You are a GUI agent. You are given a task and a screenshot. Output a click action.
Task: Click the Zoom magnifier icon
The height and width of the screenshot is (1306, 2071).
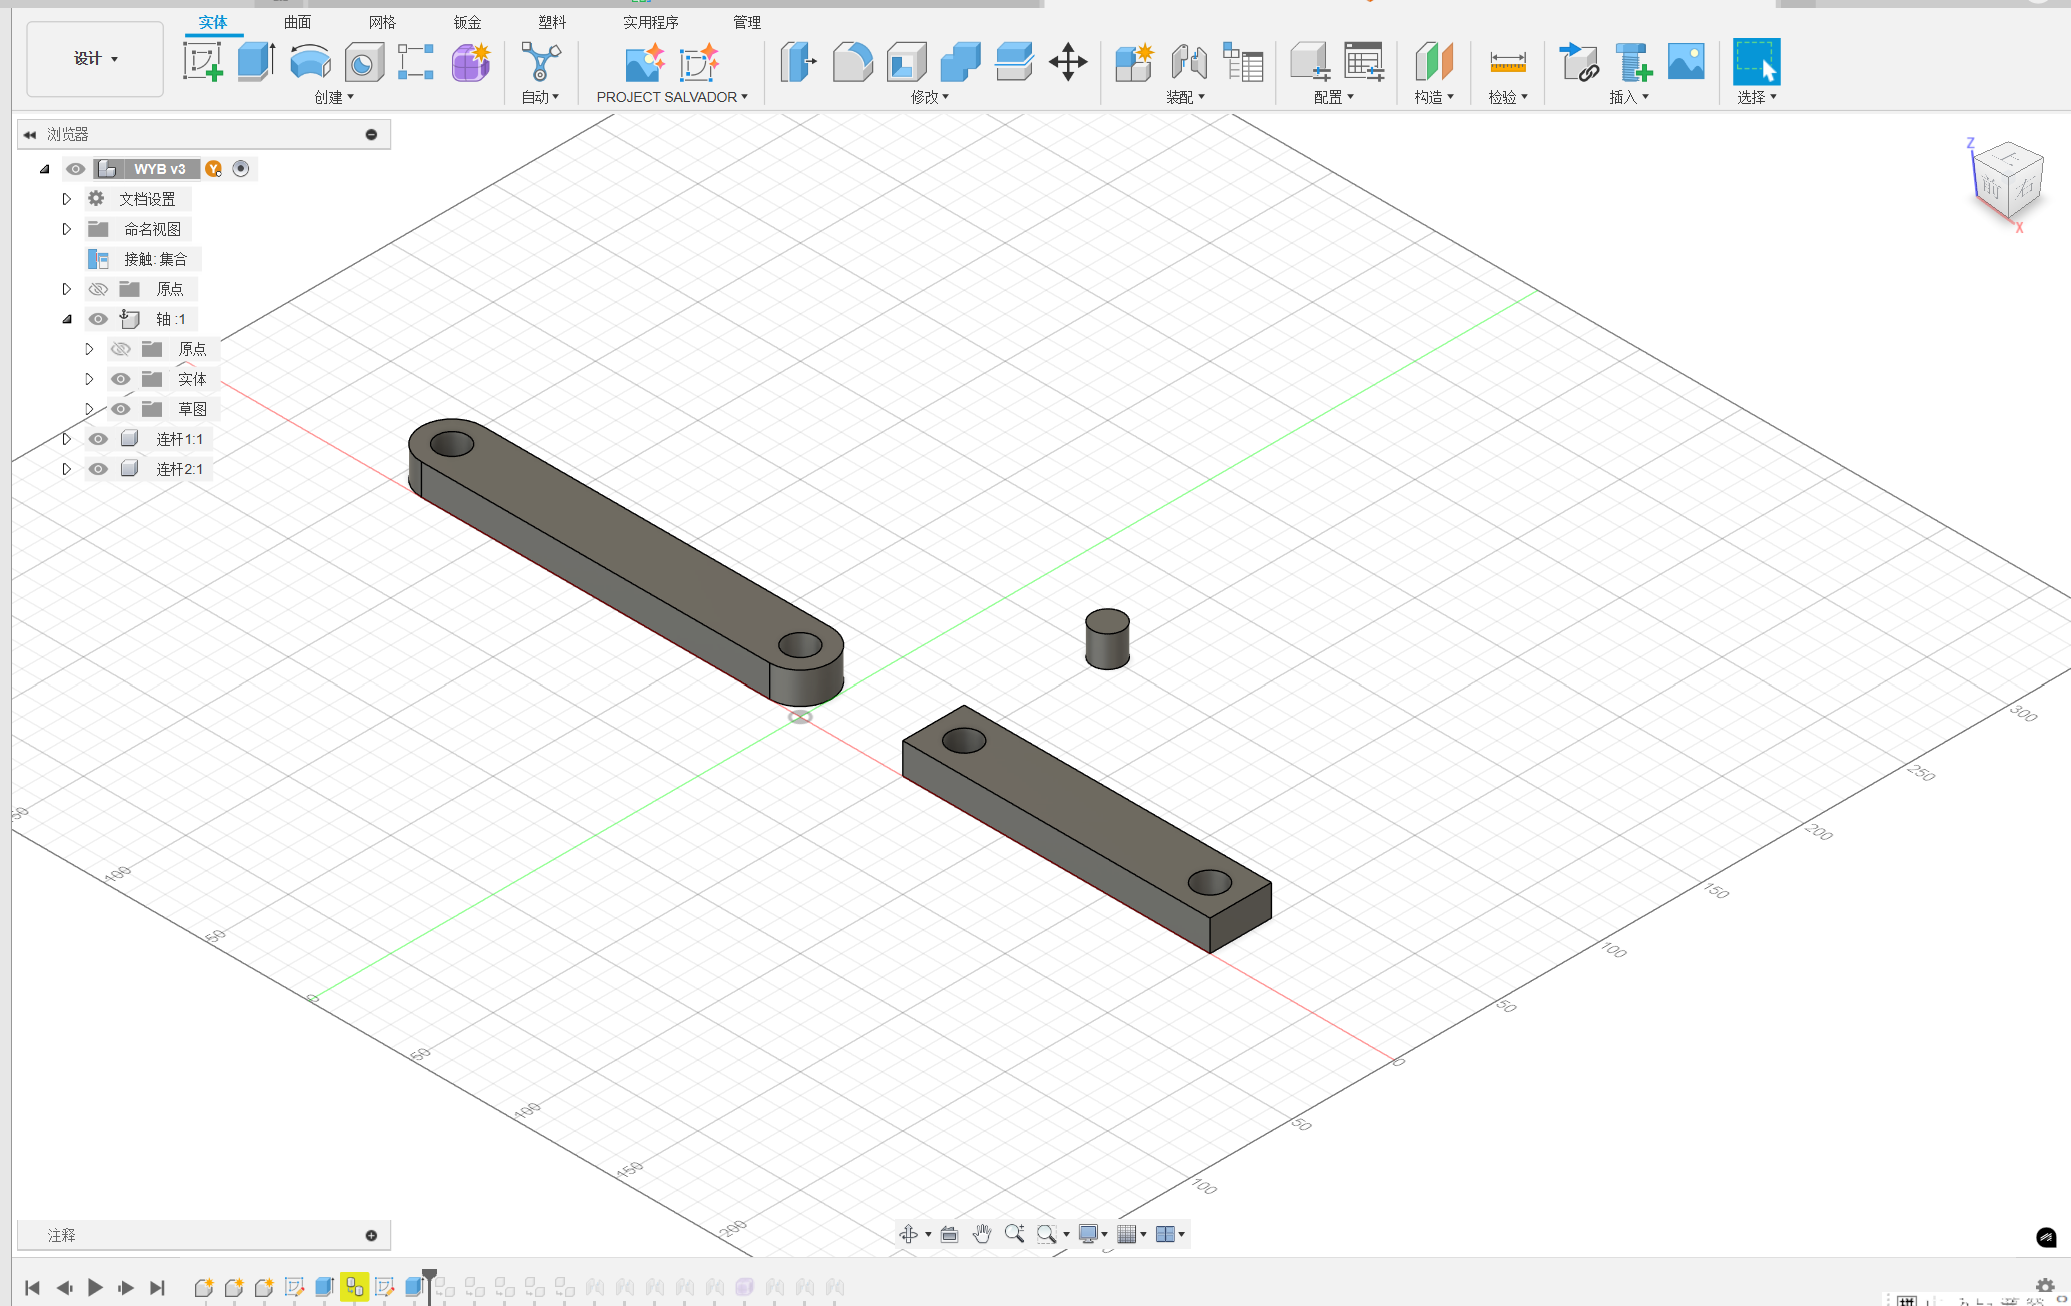(1014, 1234)
